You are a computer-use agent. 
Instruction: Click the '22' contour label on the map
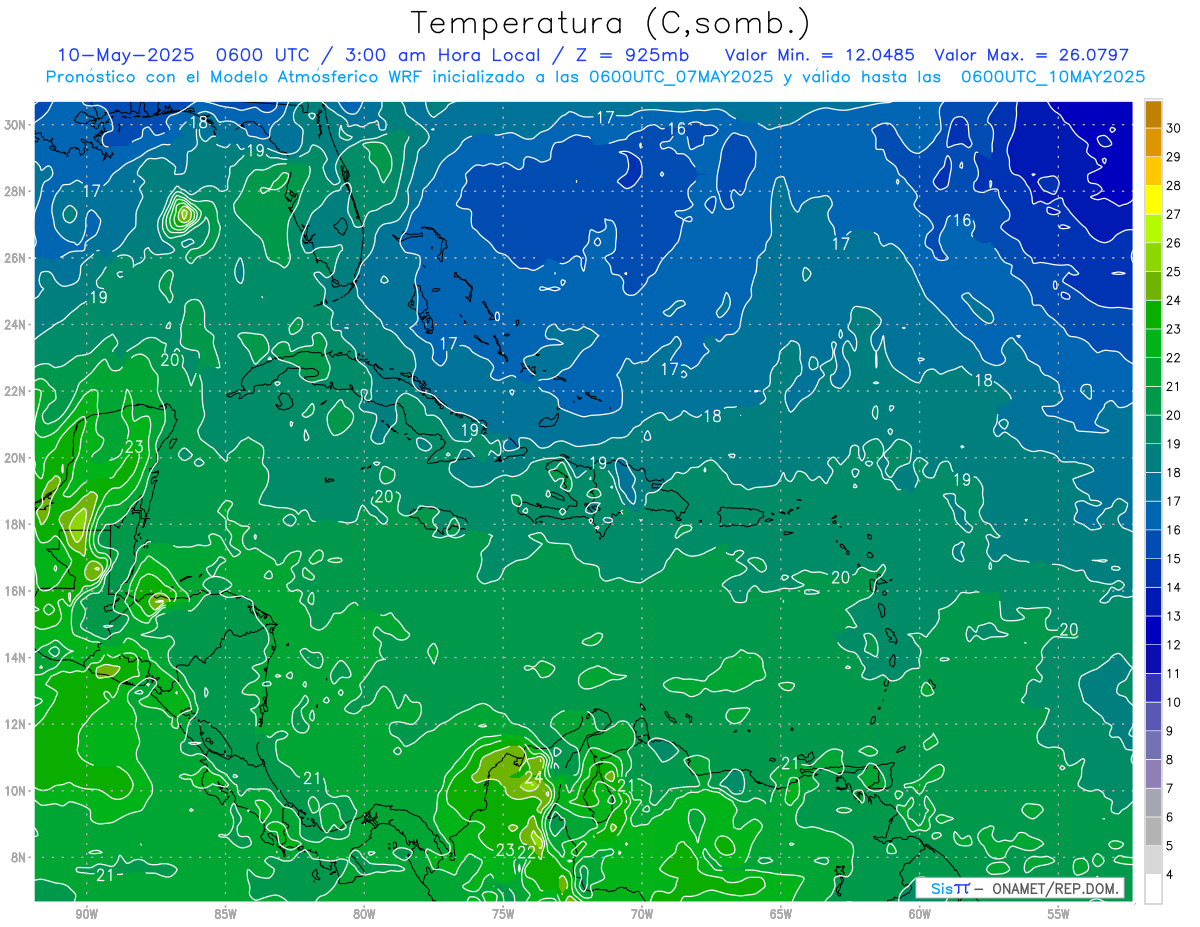click(x=527, y=851)
